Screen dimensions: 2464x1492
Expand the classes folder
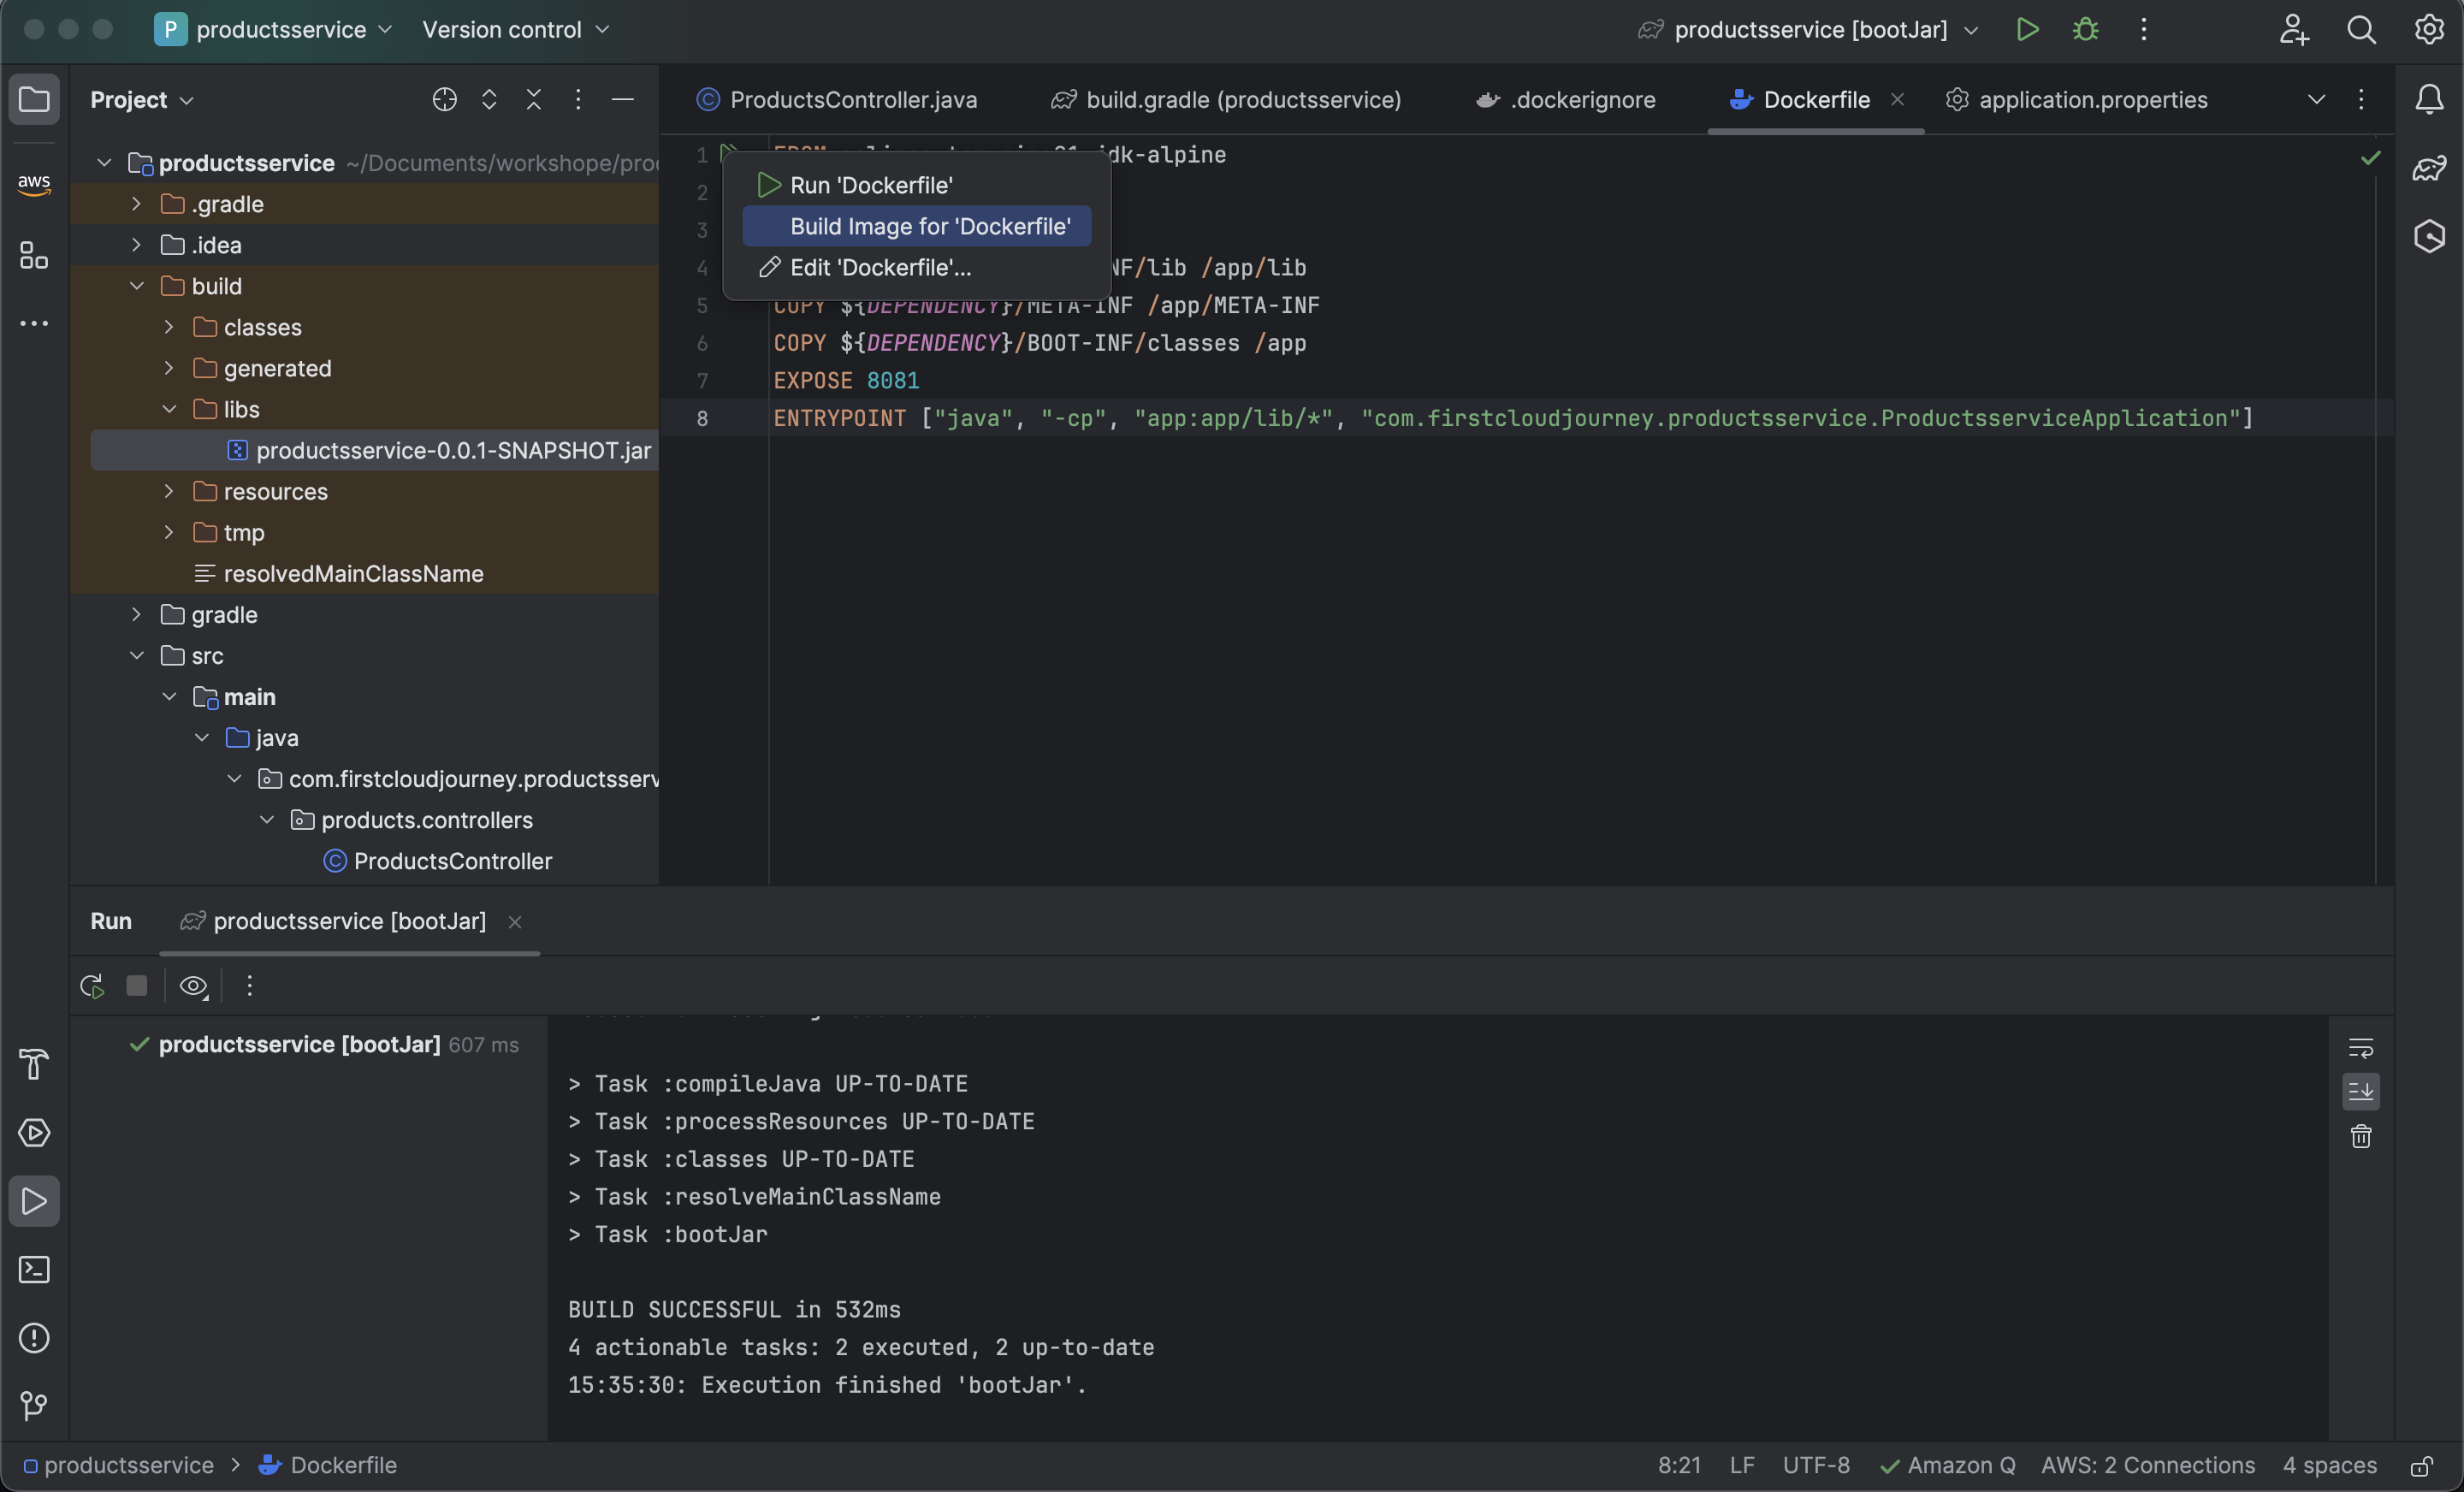[169, 327]
